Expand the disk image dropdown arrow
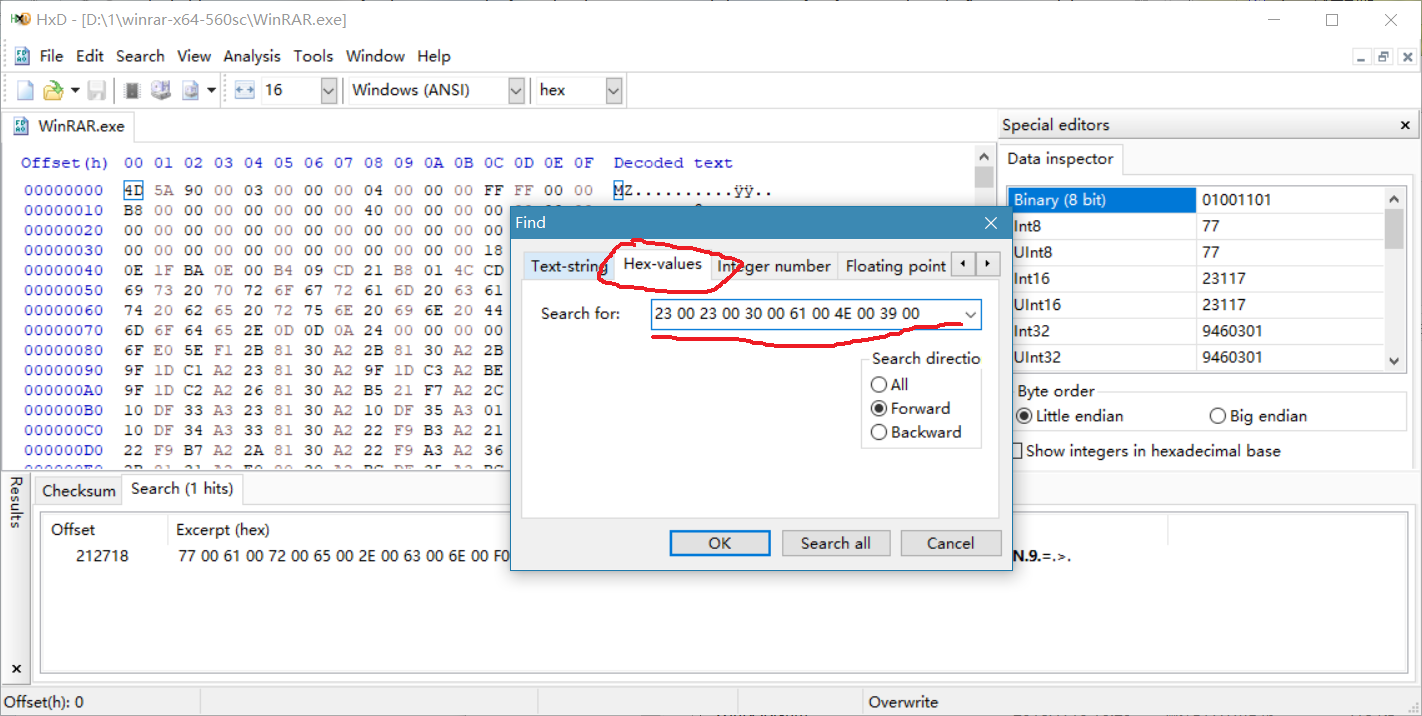The image size is (1422, 716). click(211, 90)
